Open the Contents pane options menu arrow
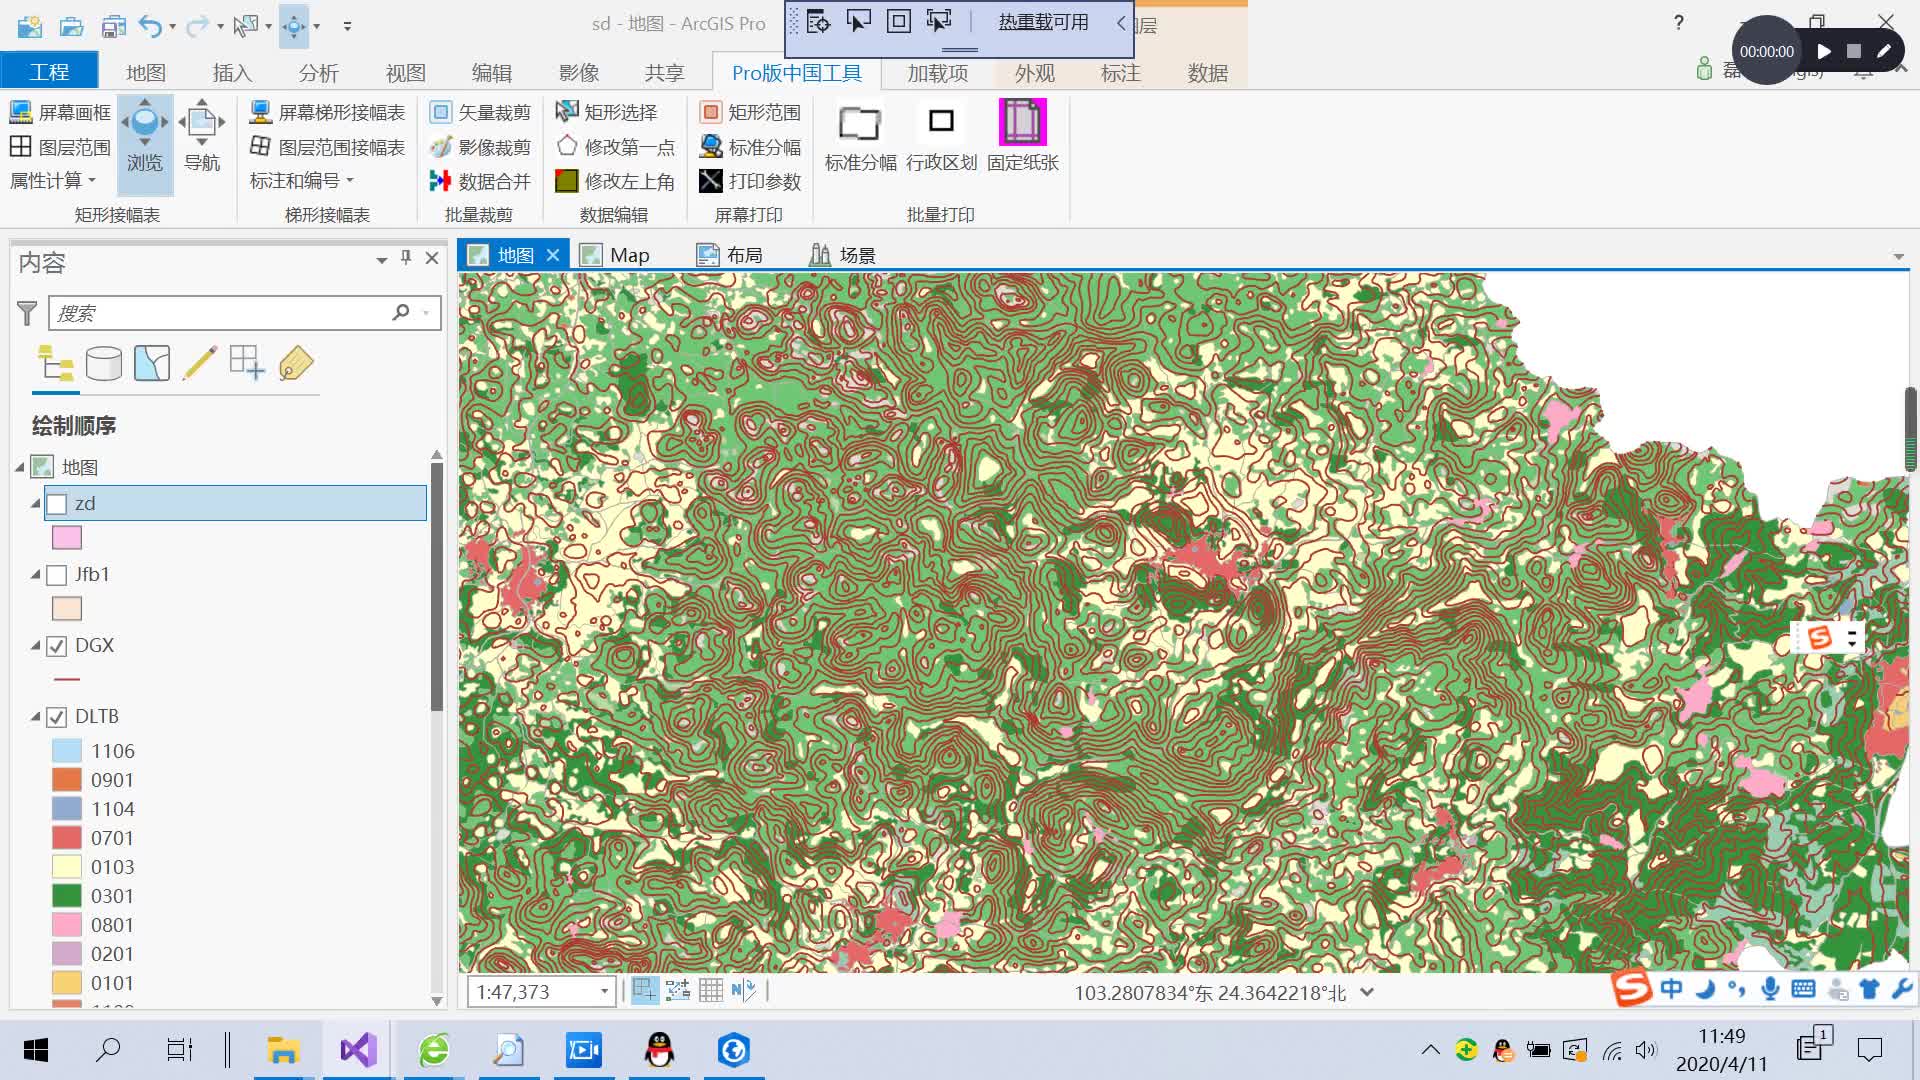1920x1080 pixels. pos(382,260)
